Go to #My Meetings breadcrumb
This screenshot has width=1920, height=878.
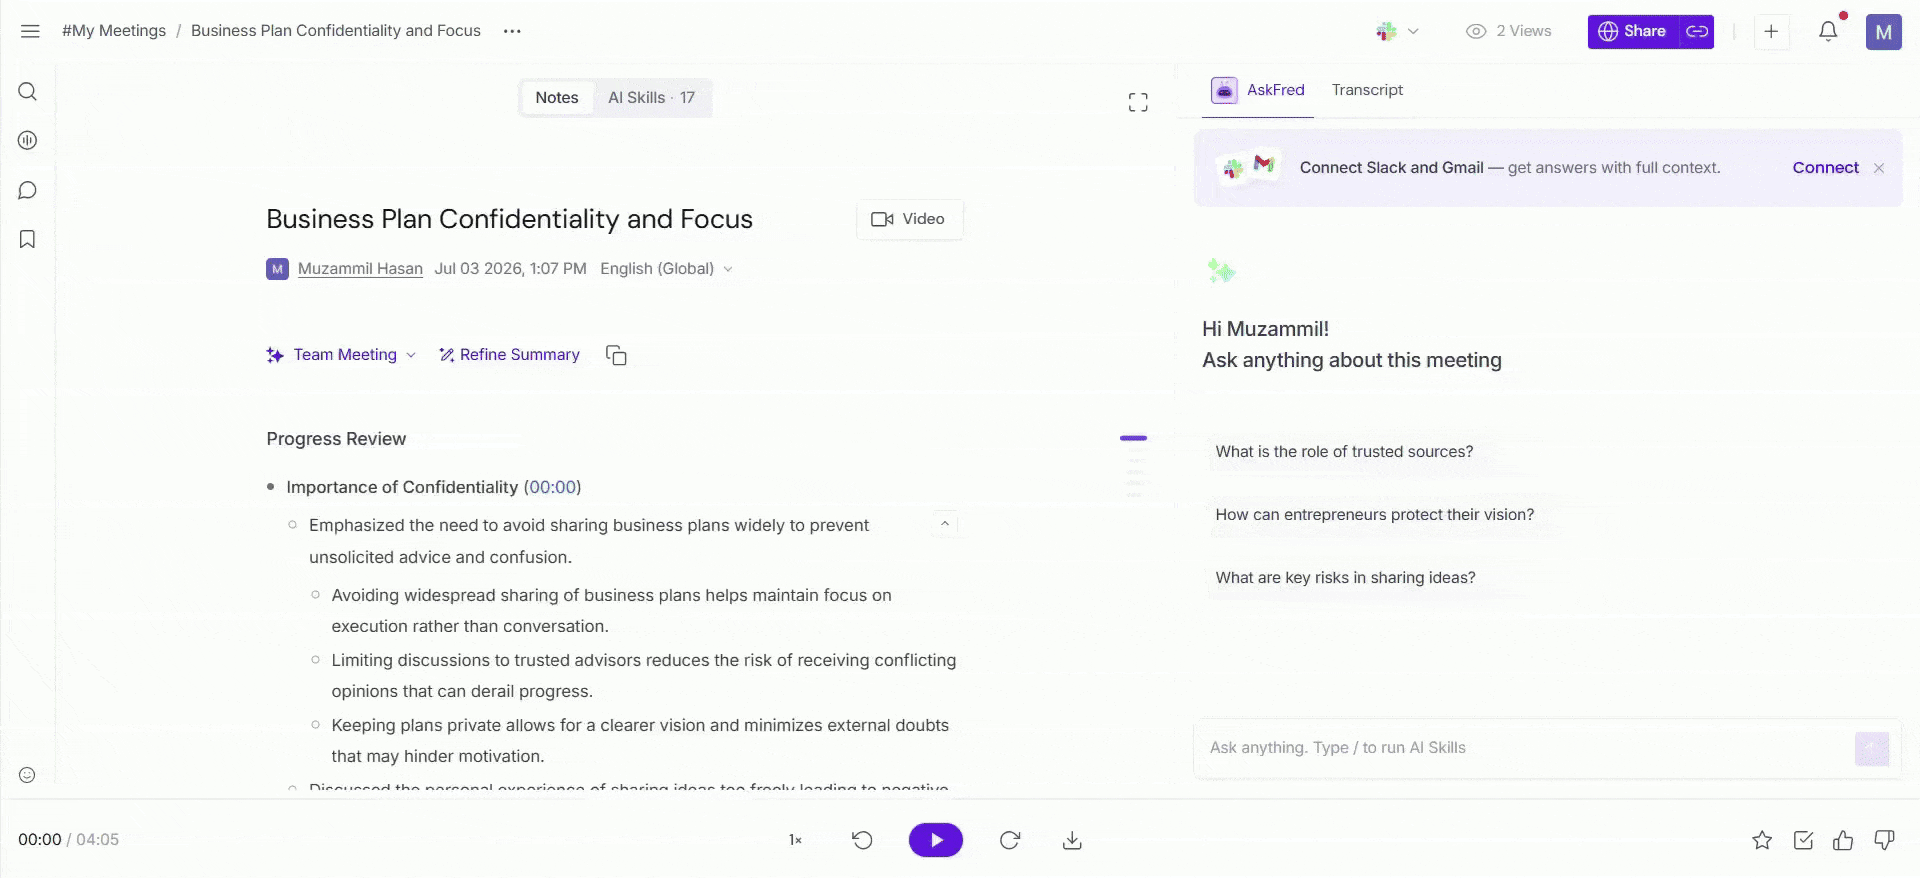[x=114, y=31]
